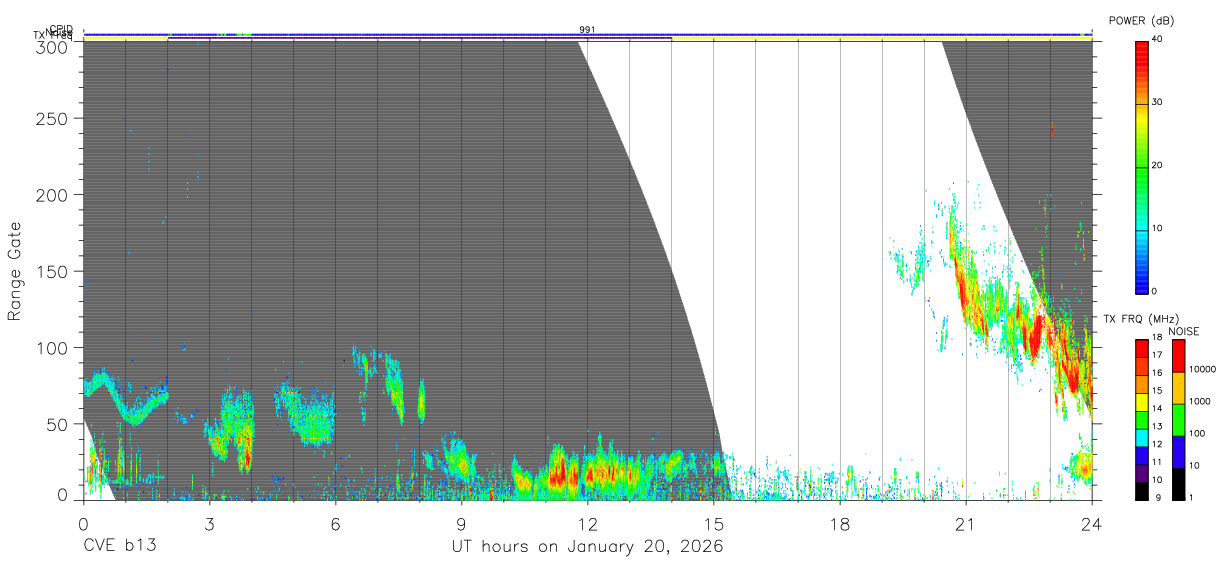Click the 150 tick on Range Gate axis
This screenshot has height=567, width=1228.
pyautogui.click(x=54, y=271)
